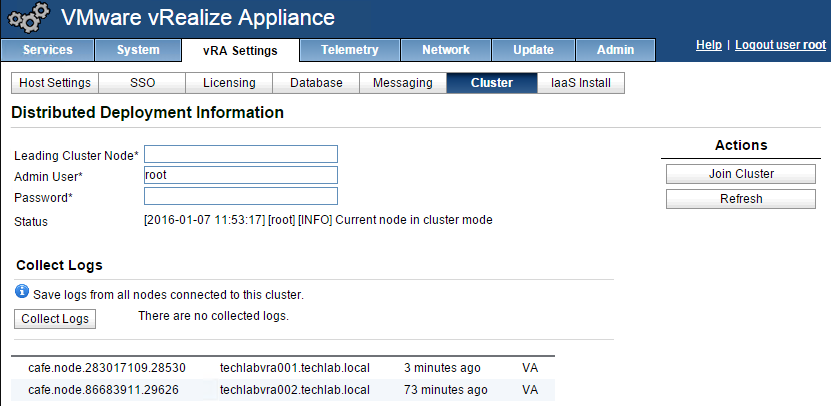Open the IaaS Install sub-tab

tap(581, 83)
